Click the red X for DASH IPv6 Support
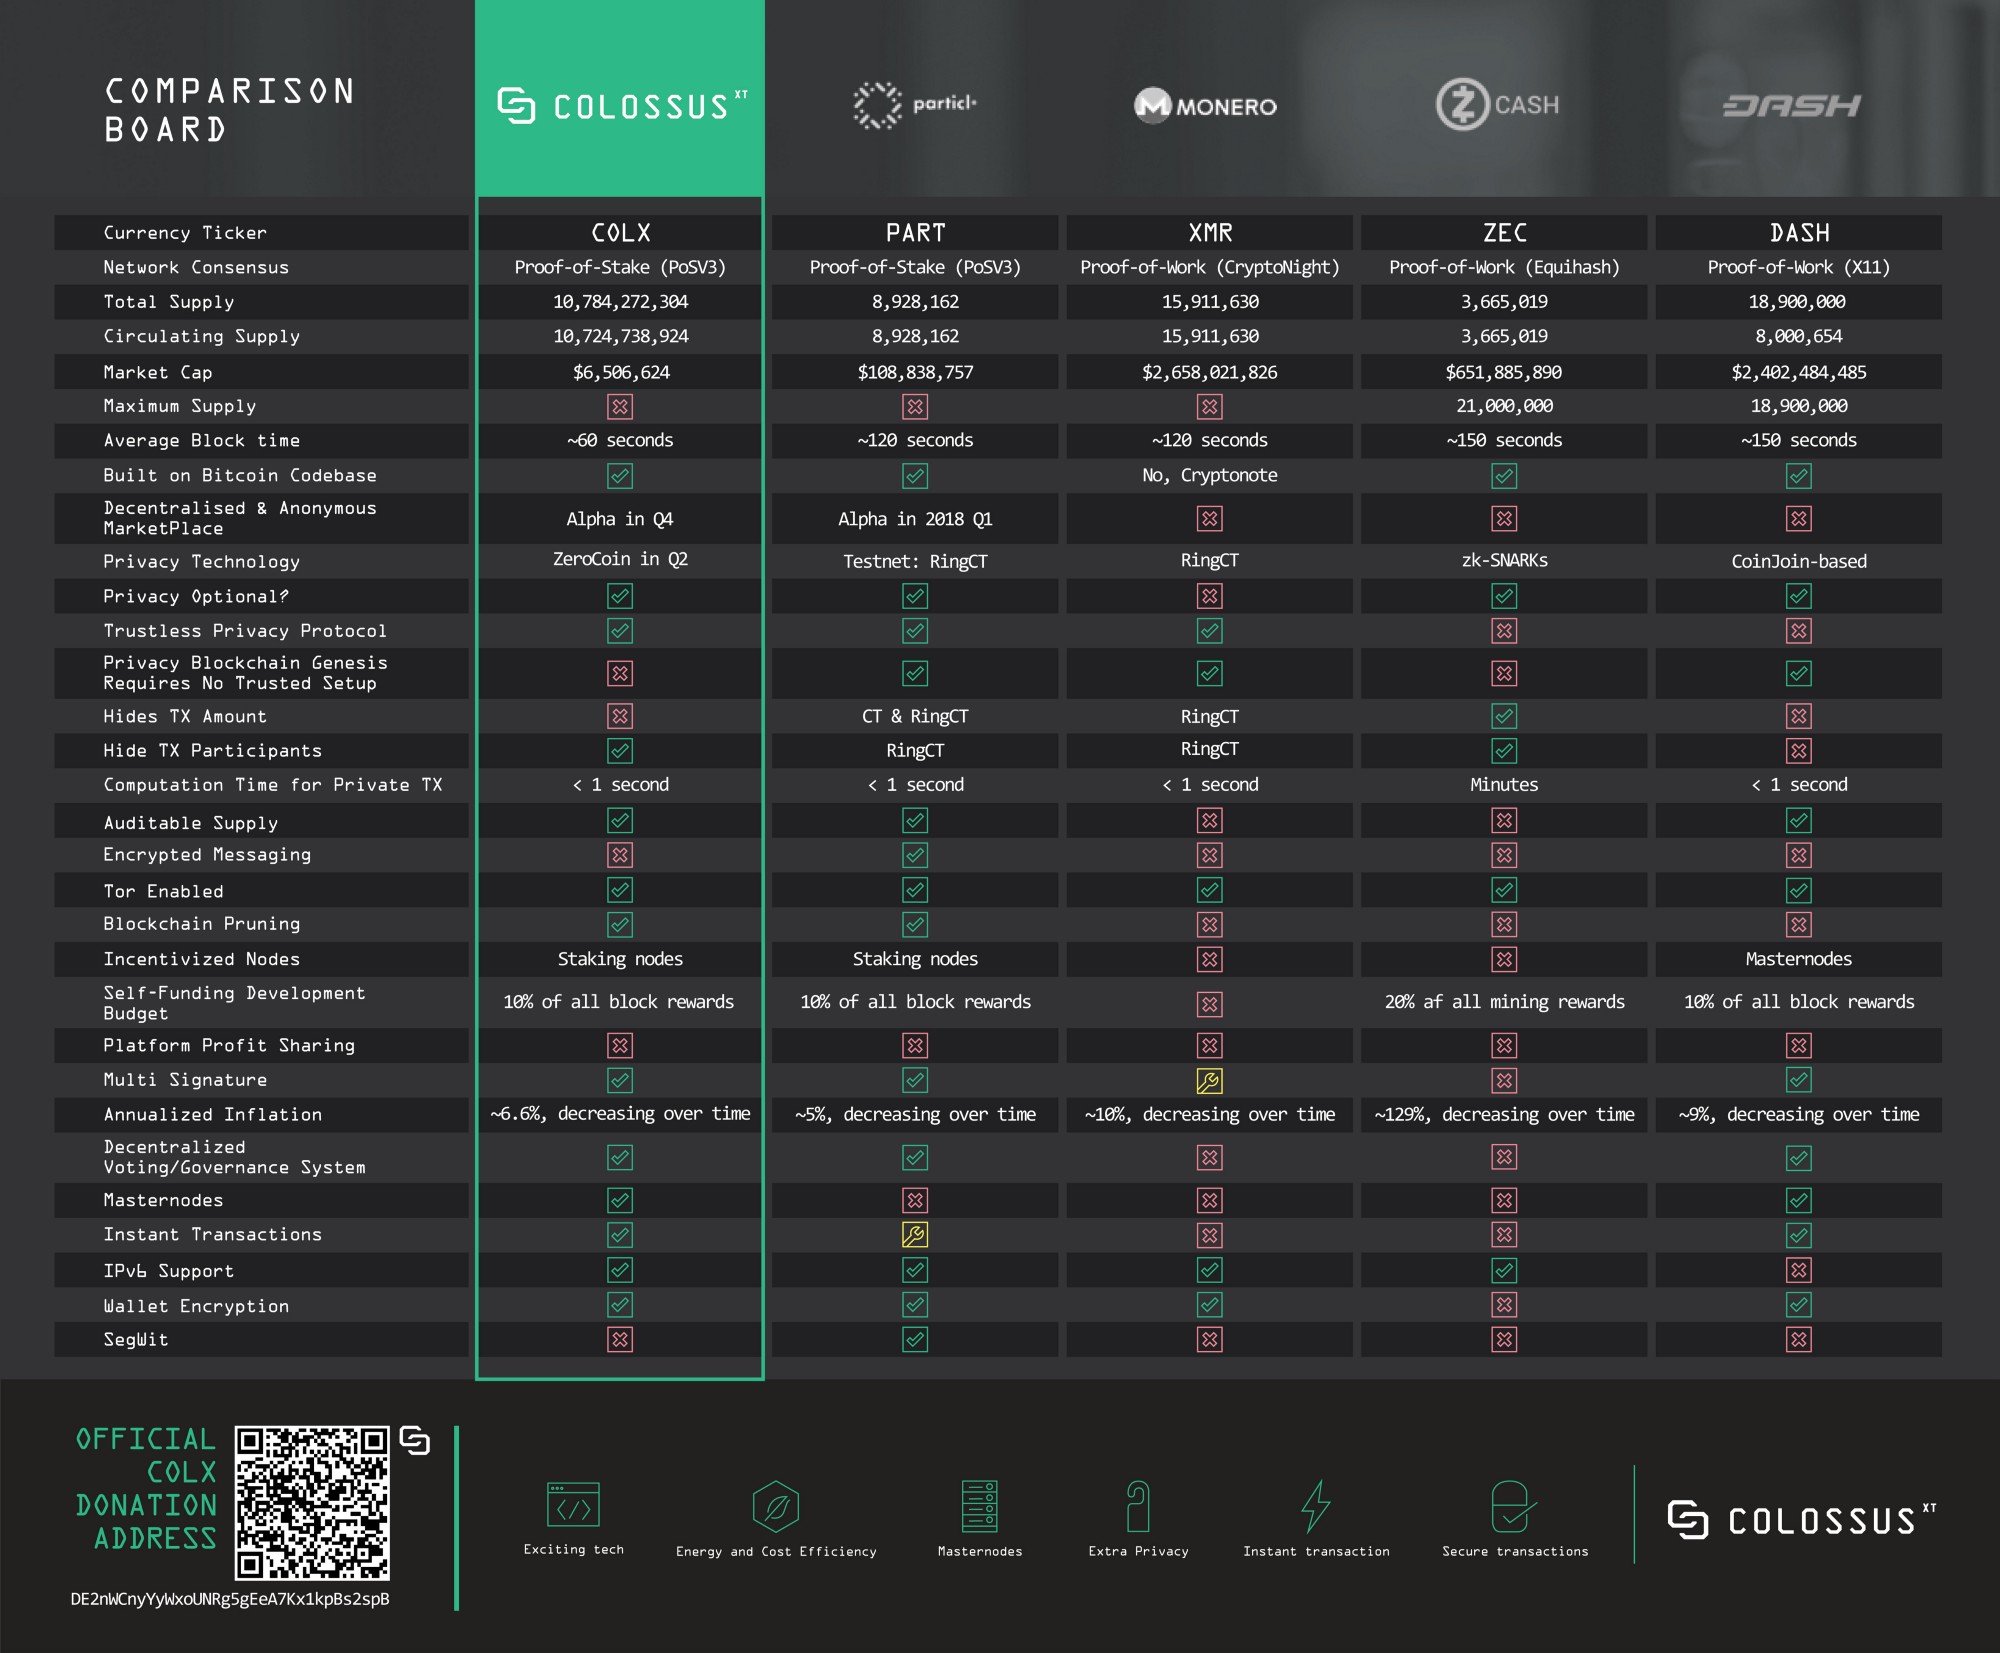Viewport: 2000px width, 1653px height. point(1798,1270)
